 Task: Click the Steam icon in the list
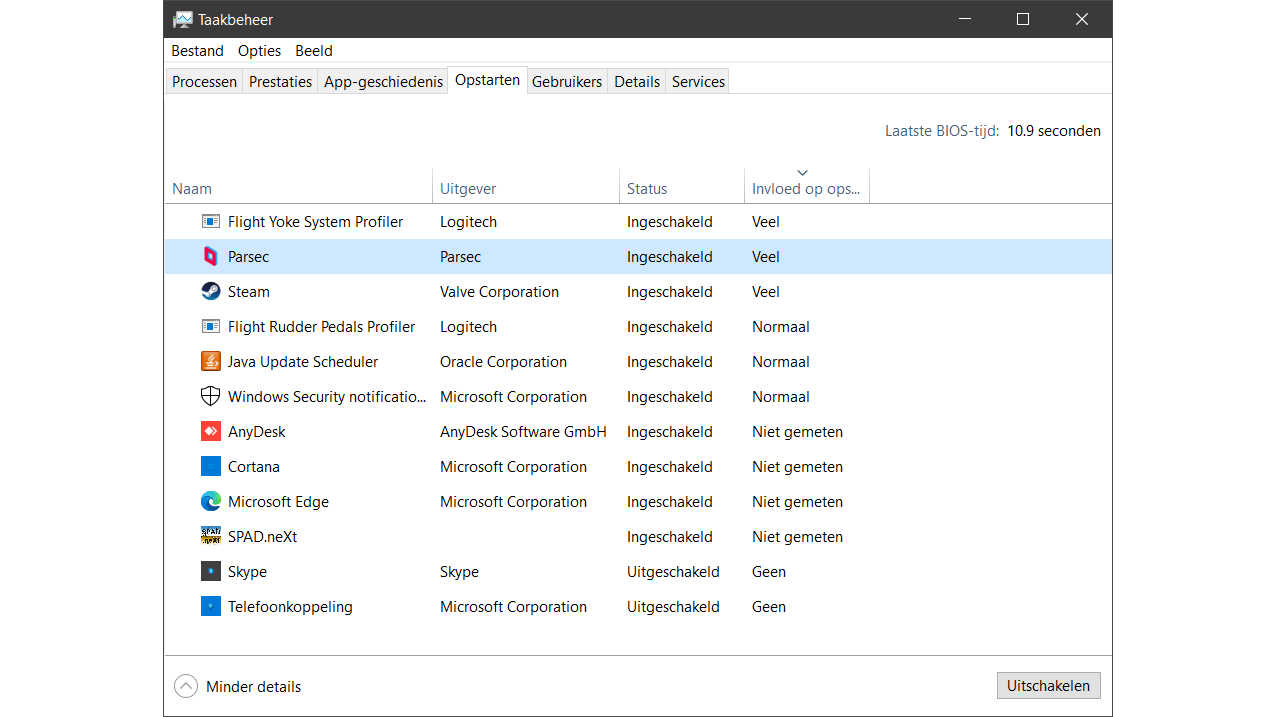[210, 292]
